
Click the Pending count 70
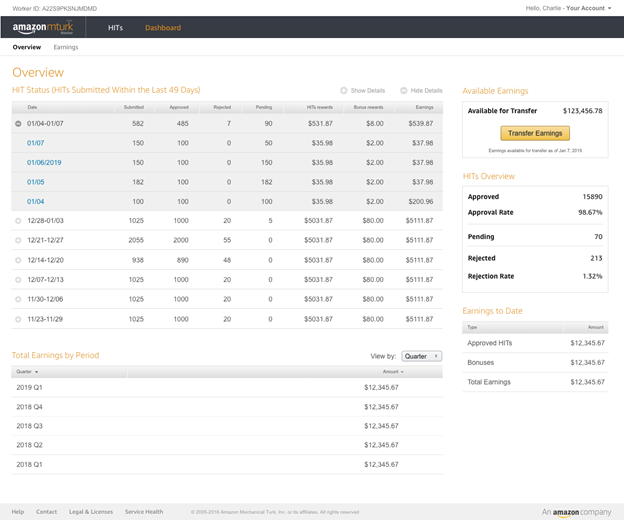point(598,237)
